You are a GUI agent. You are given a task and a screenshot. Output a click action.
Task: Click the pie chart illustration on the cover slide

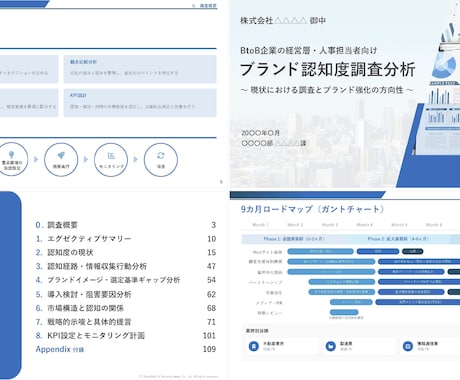[444, 65]
